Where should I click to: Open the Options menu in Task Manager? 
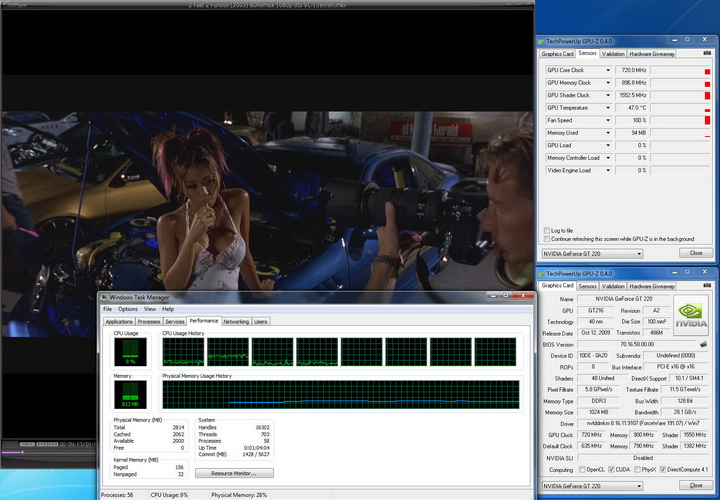pyautogui.click(x=128, y=309)
